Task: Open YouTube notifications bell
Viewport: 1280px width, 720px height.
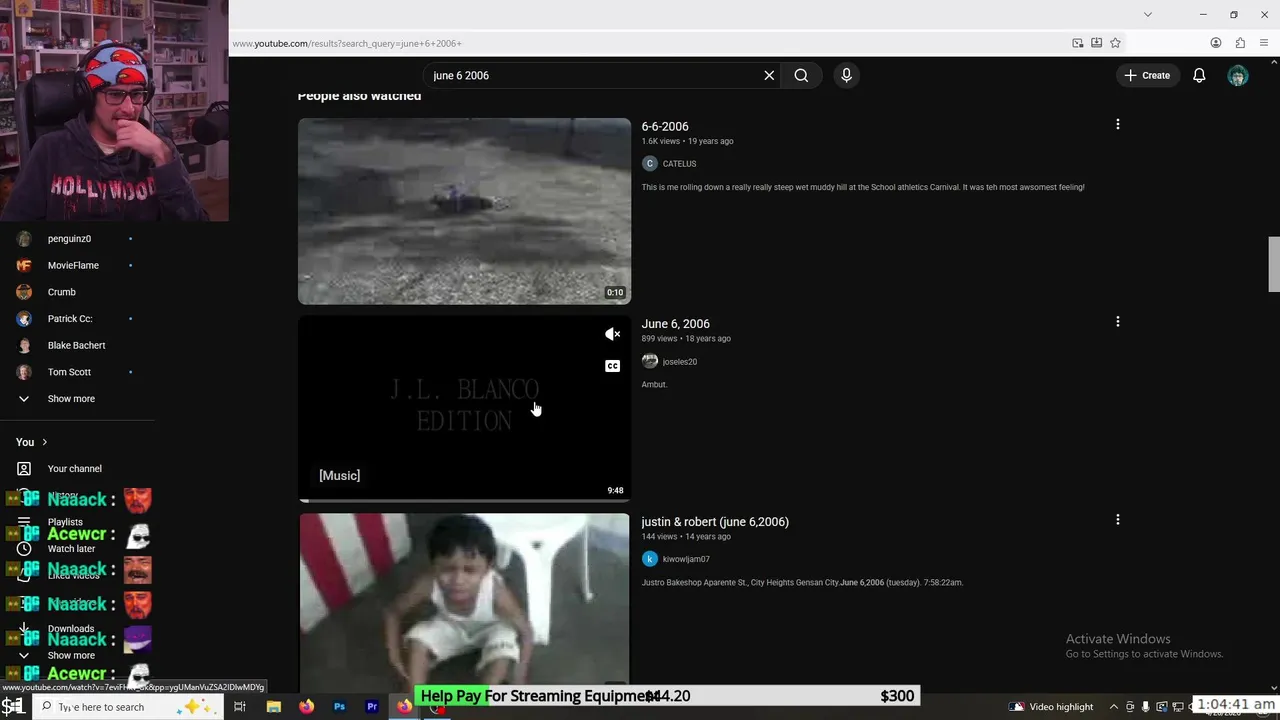Action: coord(1199,75)
